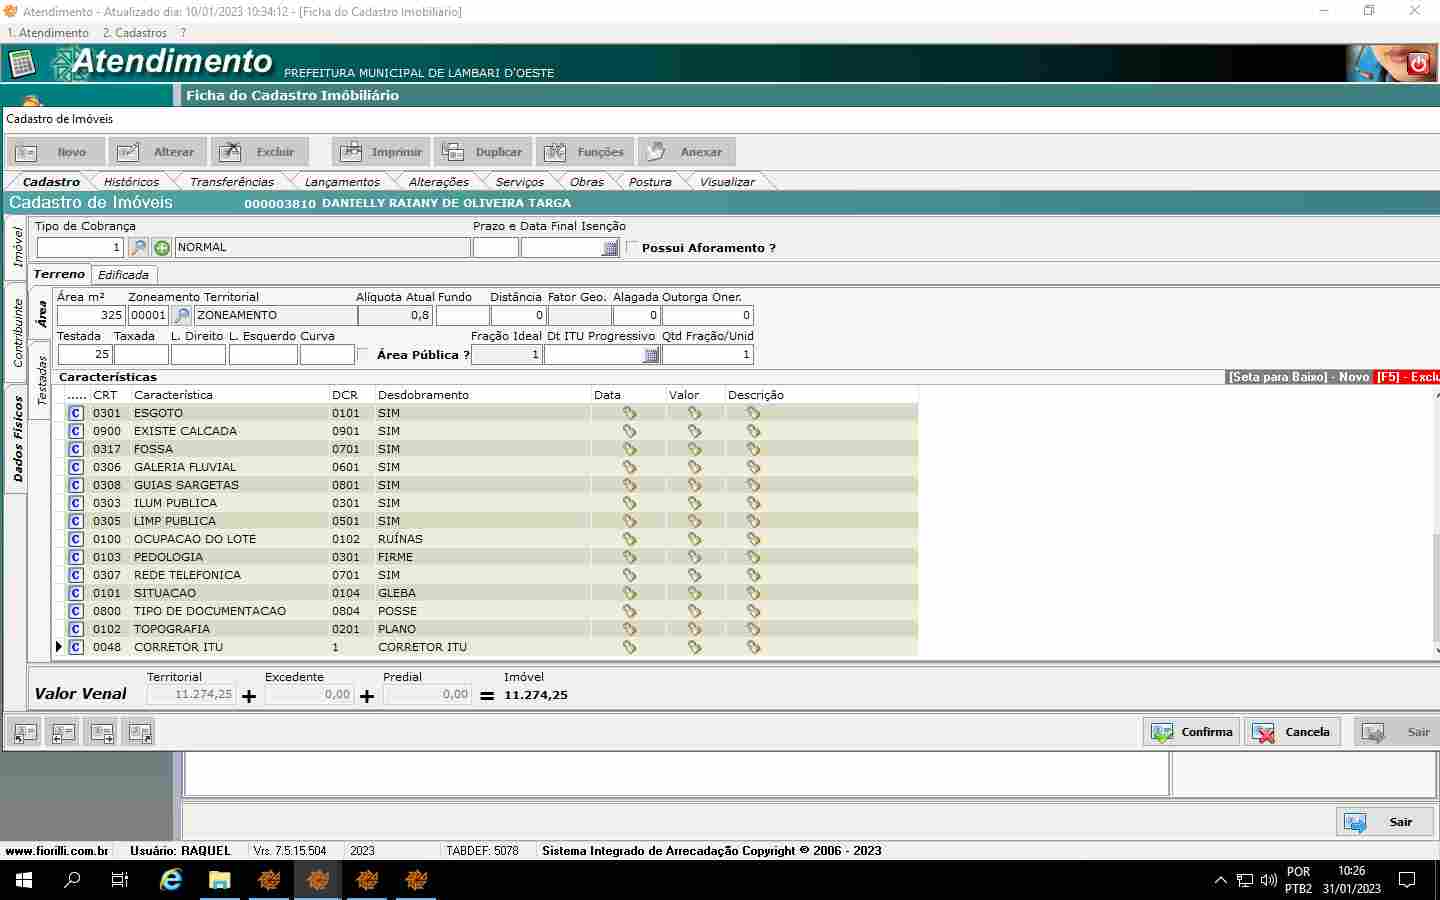Click the red power icon in header
This screenshot has width=1440, height=900.
coord(1418,65)
